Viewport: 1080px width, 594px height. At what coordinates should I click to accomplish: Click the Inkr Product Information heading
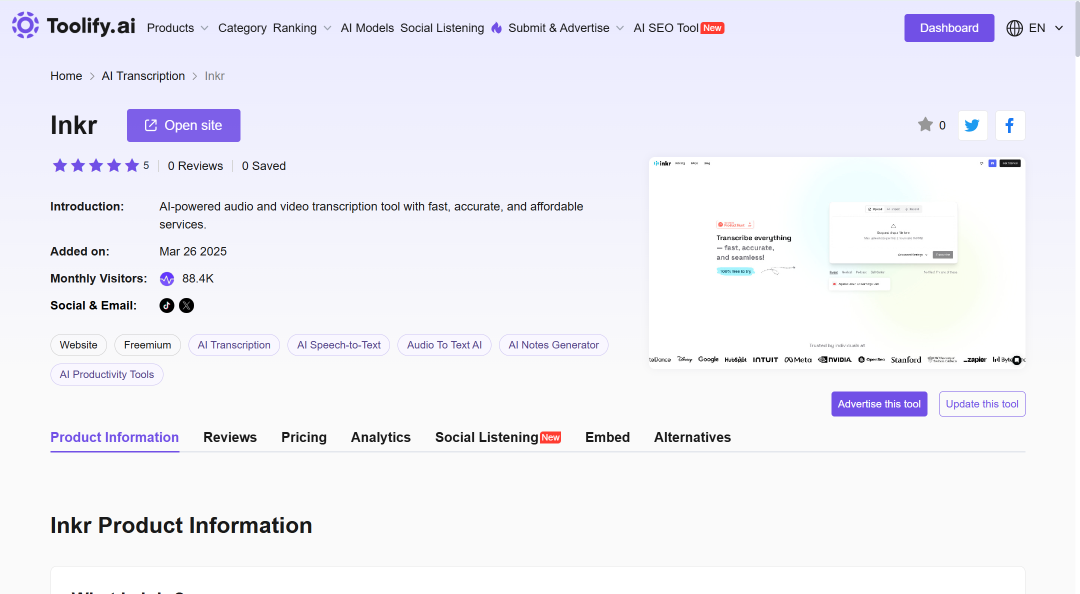[181, 526]
